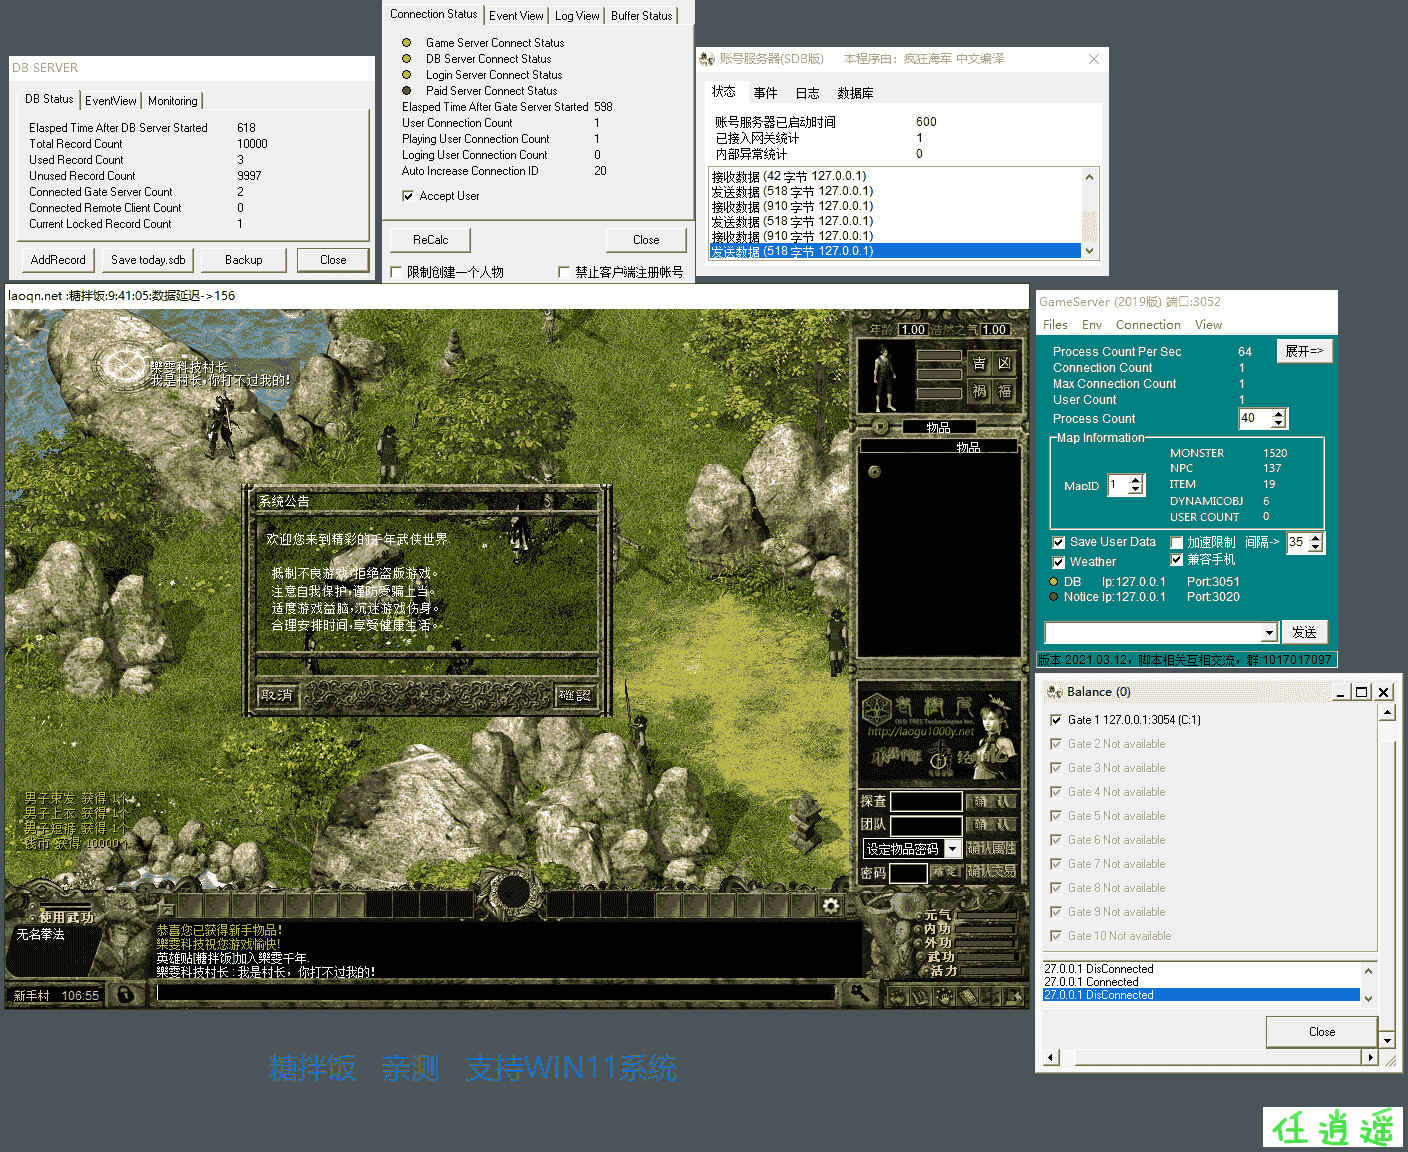Enable the 加速限制 checkbox
This screenshot has width=1408, height=1152.
1177,542
